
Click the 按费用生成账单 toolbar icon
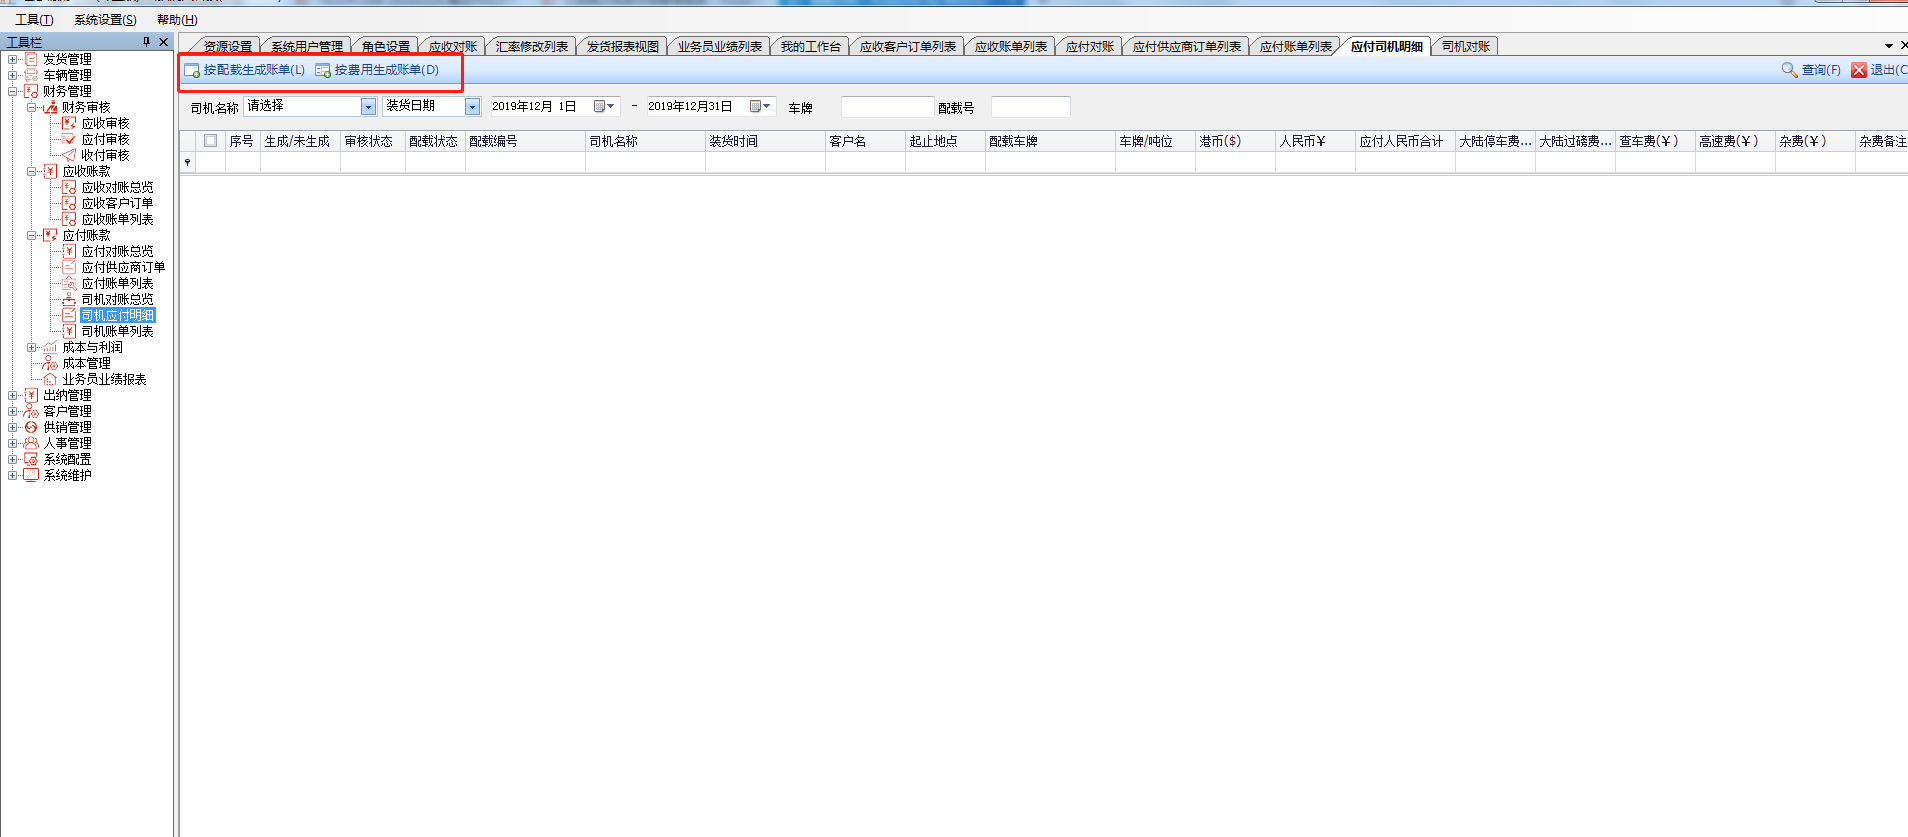click(323, 71)
